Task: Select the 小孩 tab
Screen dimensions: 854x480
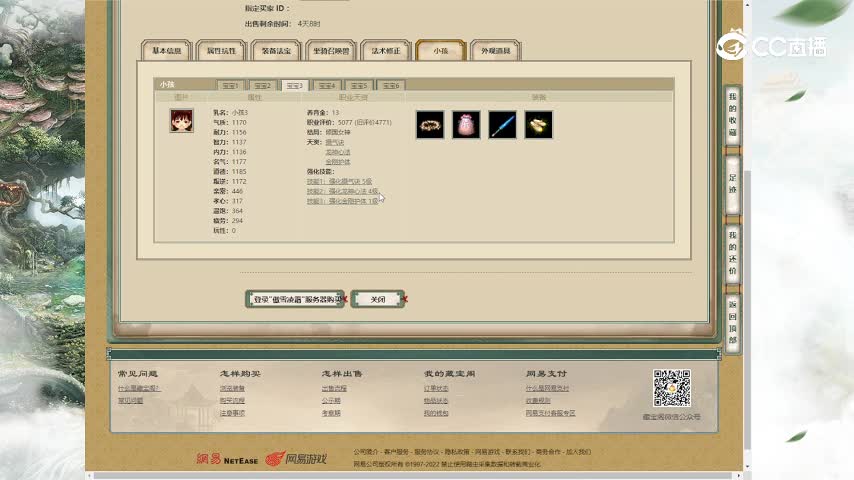Action: click(x=441, y=51)
